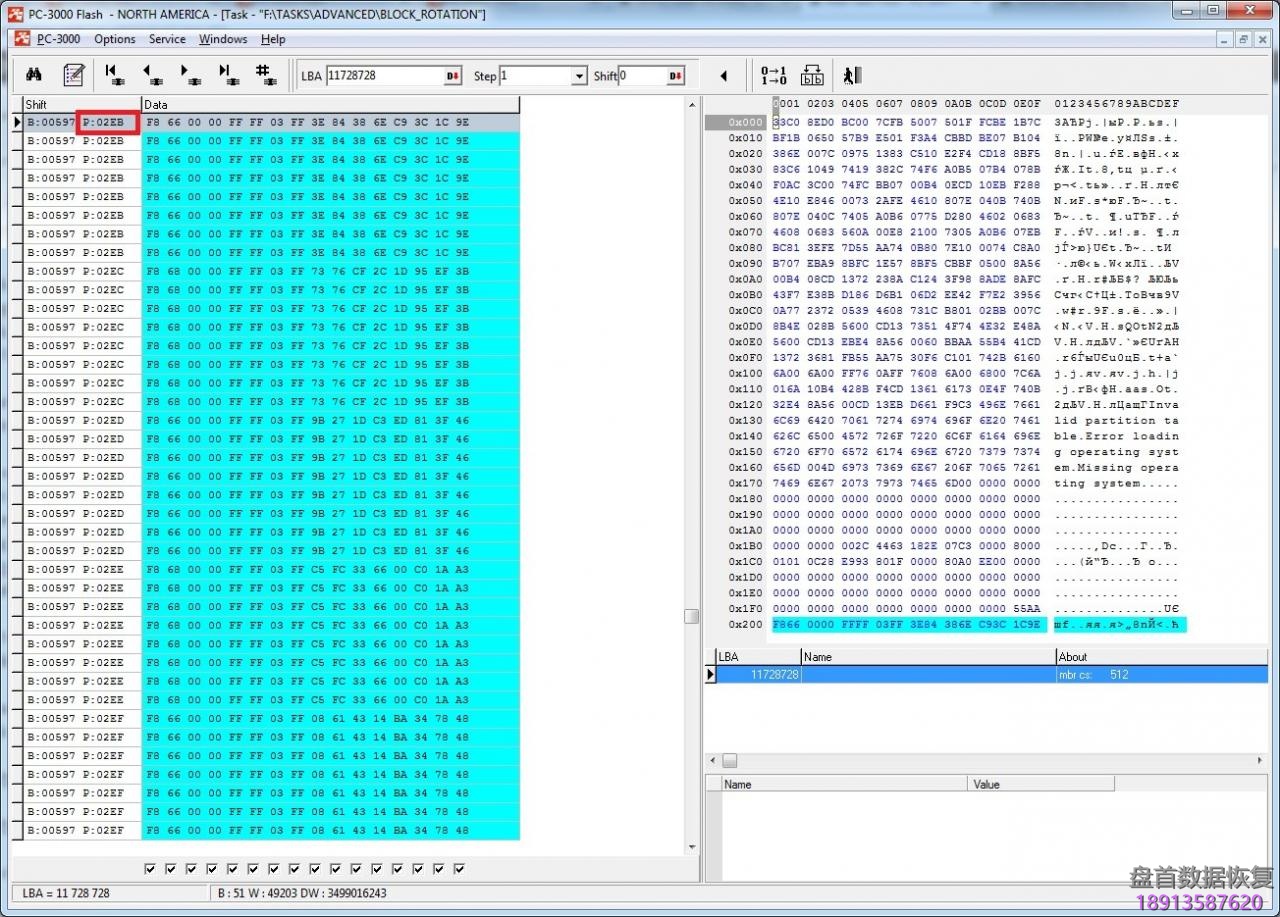Toggle the last byte column checkbox

click(460, 869)
